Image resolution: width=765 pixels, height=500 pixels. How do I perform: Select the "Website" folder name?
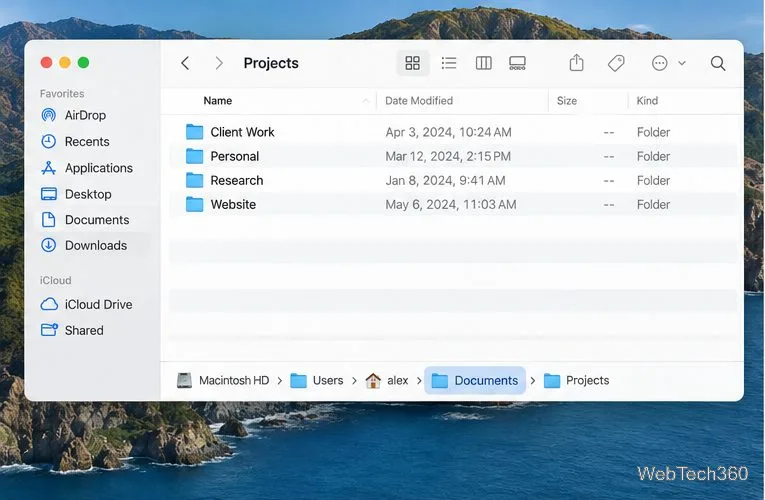(233, 204)
